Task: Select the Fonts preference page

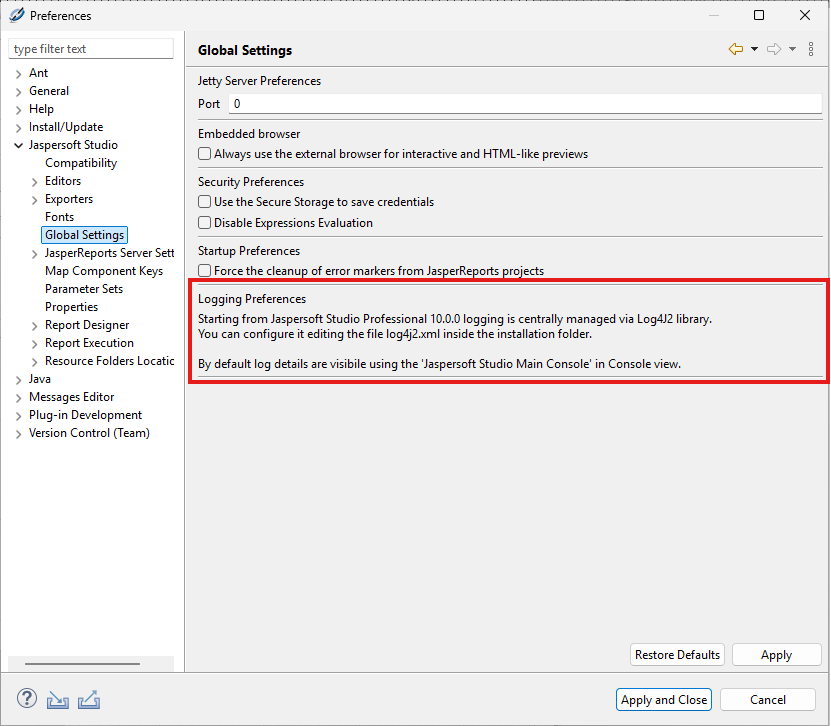Action: click(59, 217)
